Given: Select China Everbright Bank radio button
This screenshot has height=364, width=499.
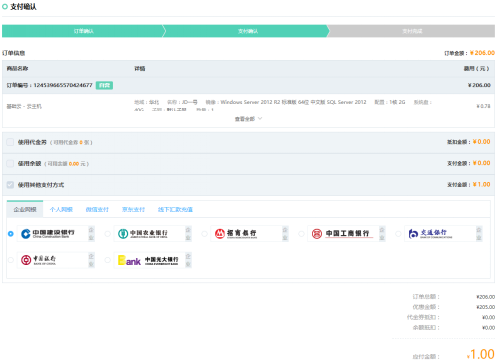Looking at the screenshot, I should (x=107, y=260).
